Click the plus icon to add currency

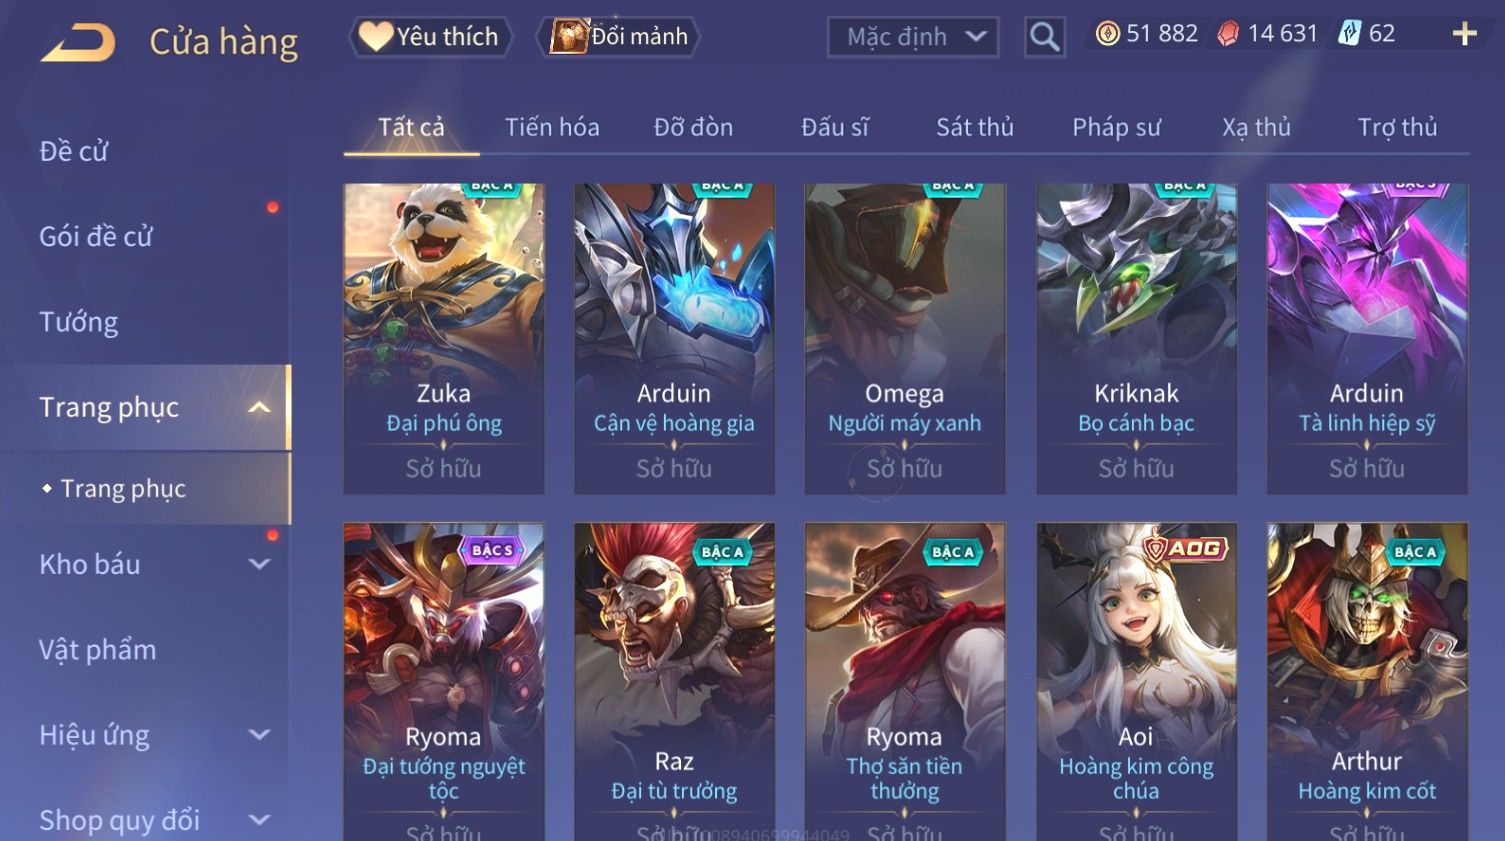(1464, 34)
